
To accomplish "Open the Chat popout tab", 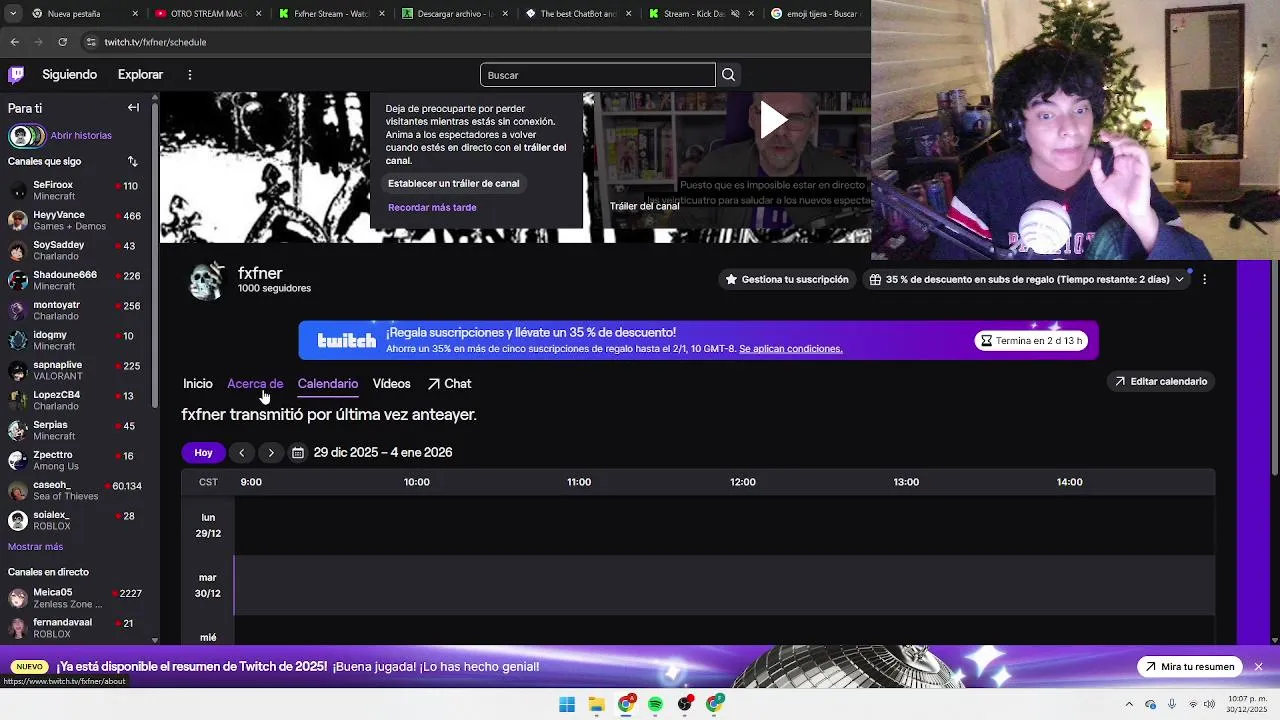I will pos(449,384).
